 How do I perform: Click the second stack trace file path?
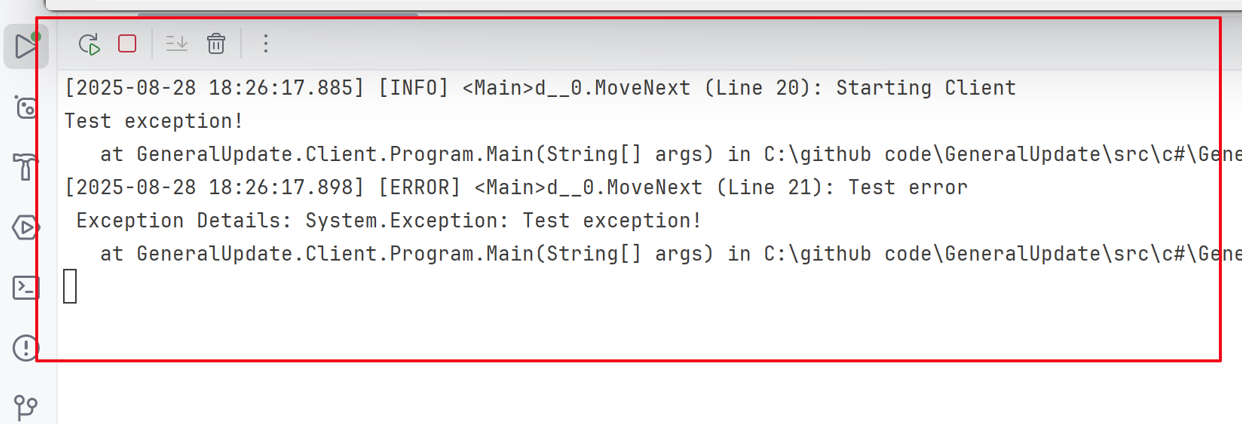click(1002, 253)
